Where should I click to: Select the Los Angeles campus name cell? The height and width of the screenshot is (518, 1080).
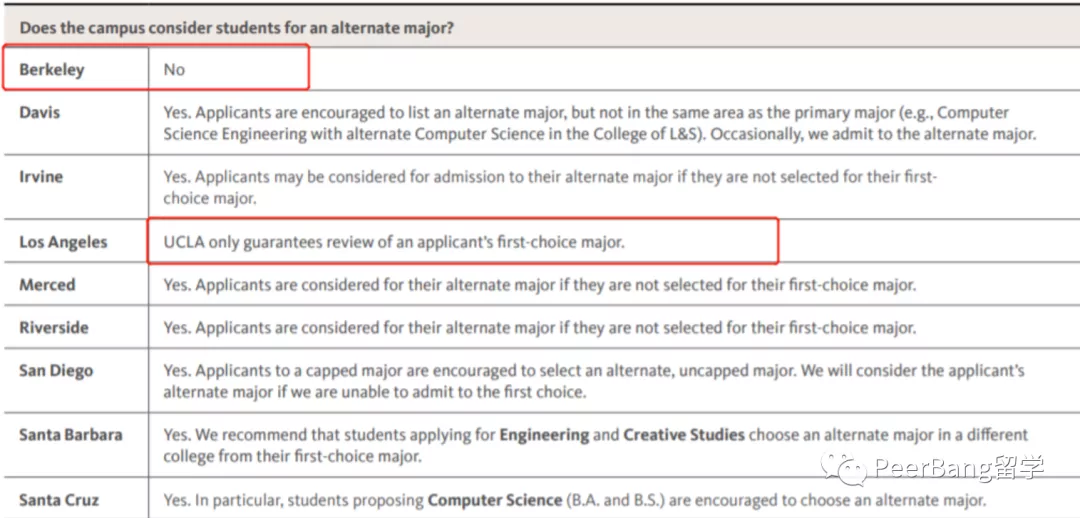[63, 242]
